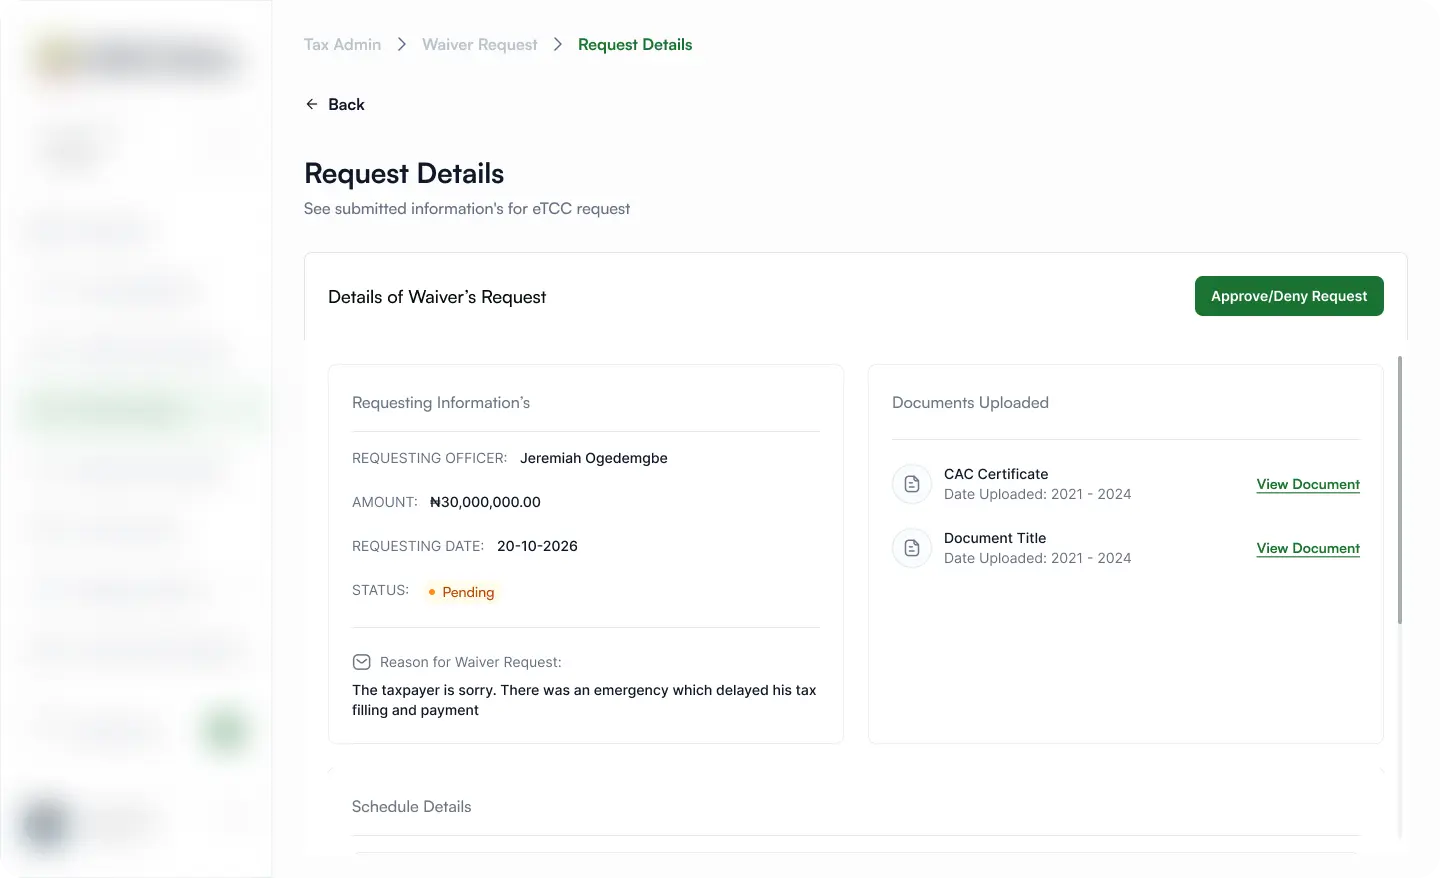
Task: Click the CAC Certificate file icon
Action: tap(912, 484)
